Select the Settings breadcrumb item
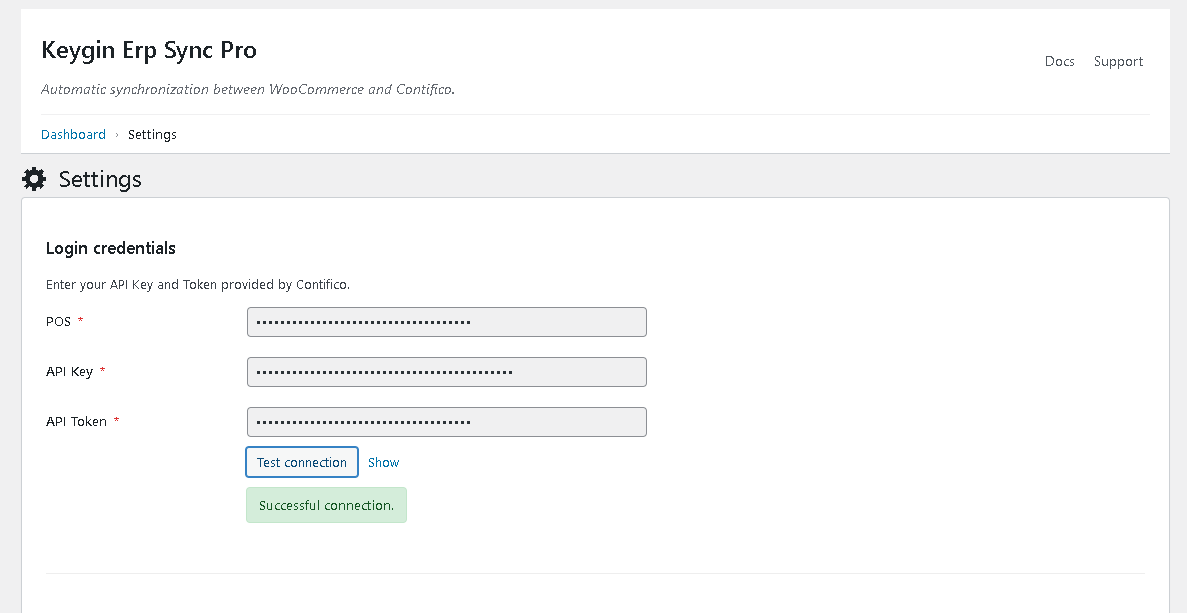The width and height of the screenshot is (1187, 613). tap(152, 135)
